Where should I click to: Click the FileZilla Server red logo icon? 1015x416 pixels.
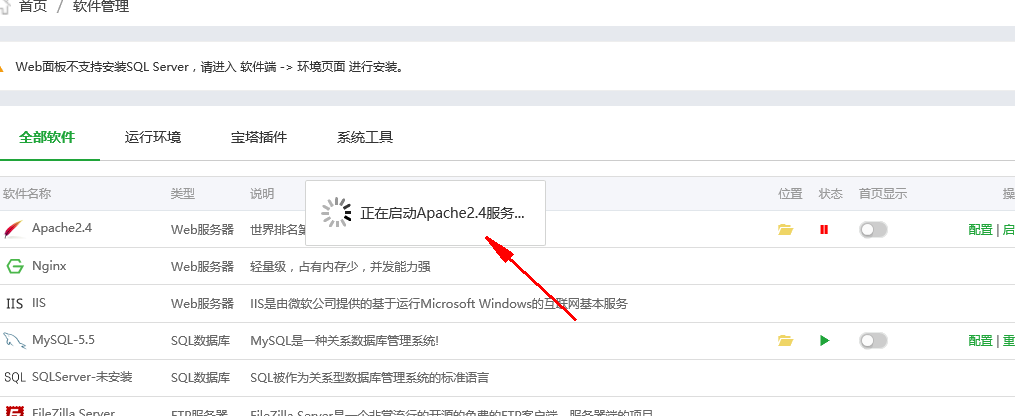click(15, 411)
